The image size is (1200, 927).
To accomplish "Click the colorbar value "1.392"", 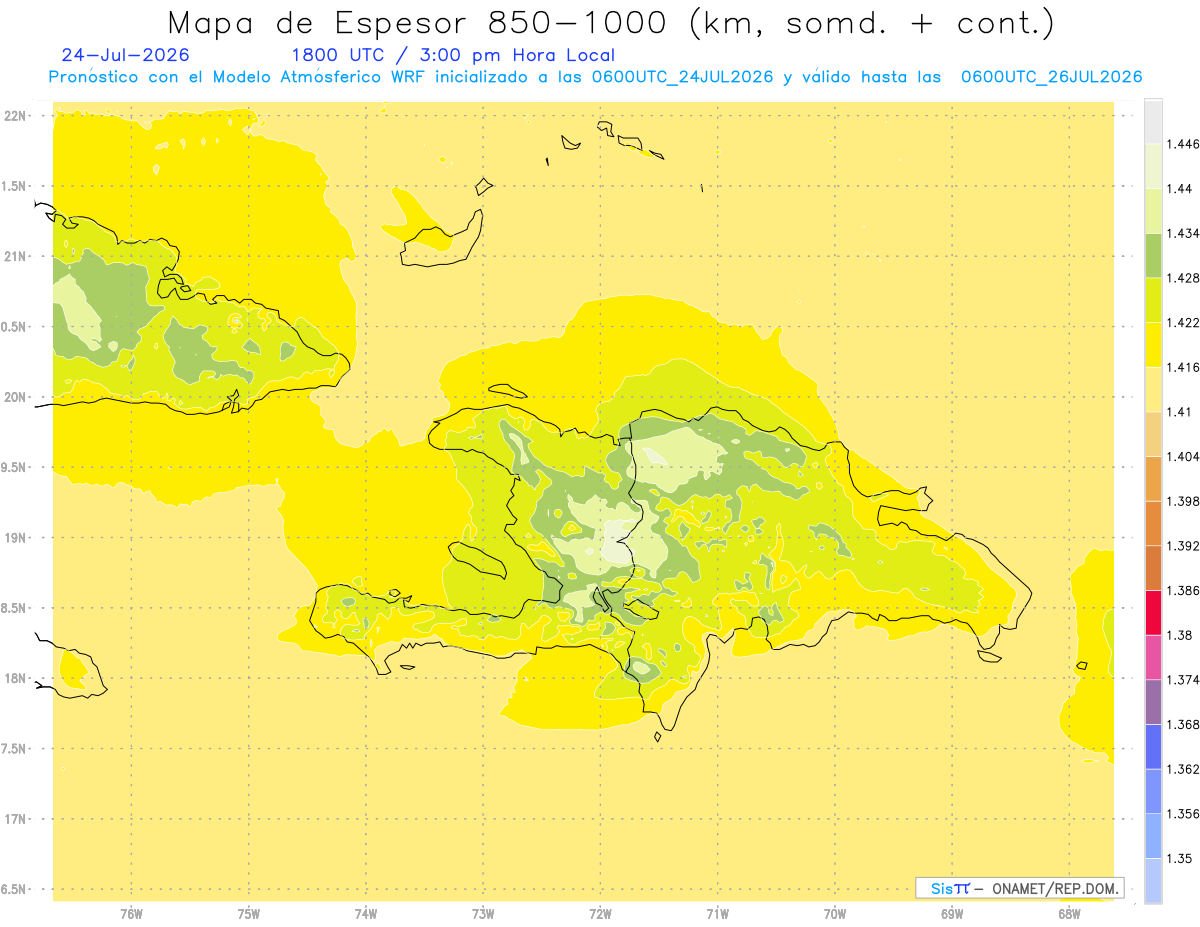I will 1183,546.
